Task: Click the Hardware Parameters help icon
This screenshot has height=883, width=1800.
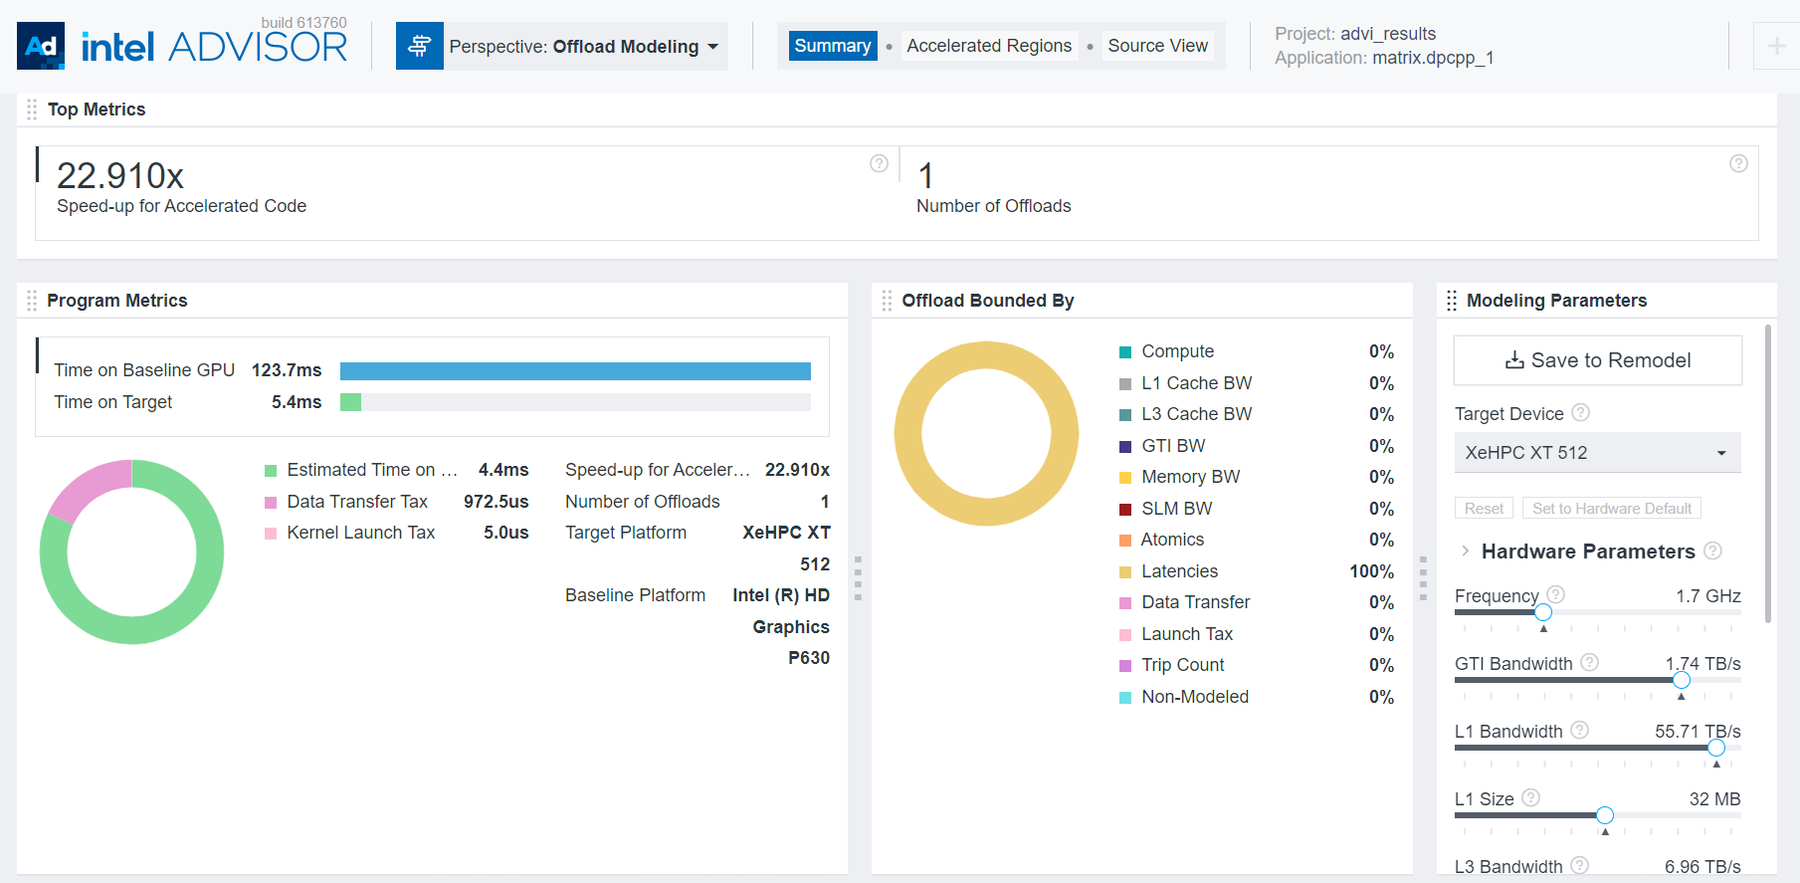Action: 1713,551
